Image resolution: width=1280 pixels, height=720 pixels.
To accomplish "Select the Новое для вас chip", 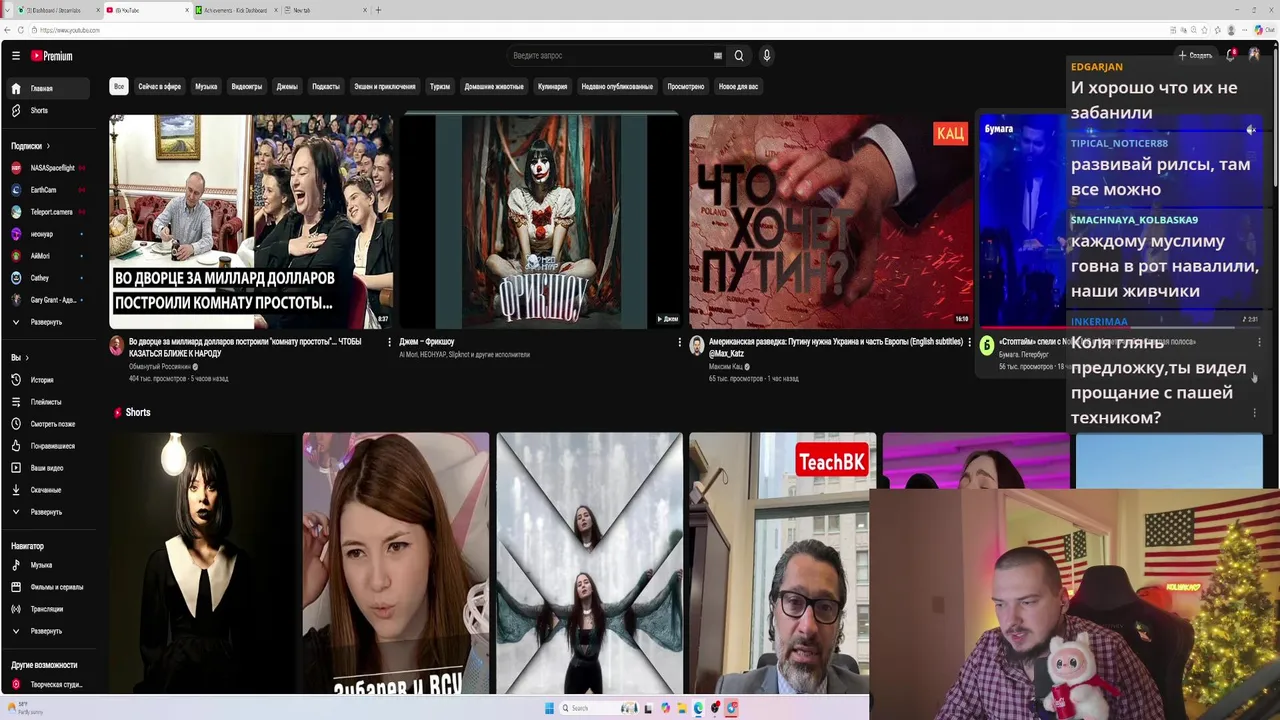I will point(738,87).
